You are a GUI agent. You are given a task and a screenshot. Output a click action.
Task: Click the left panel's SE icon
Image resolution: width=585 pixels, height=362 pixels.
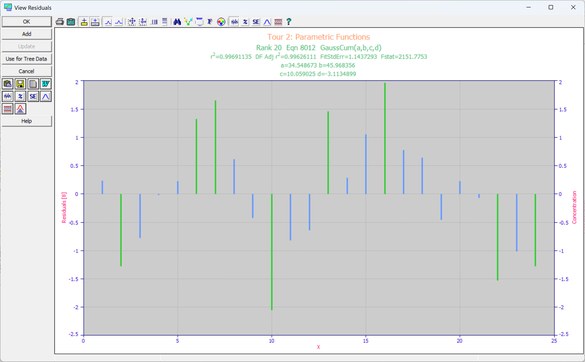[x=33, y=96]
